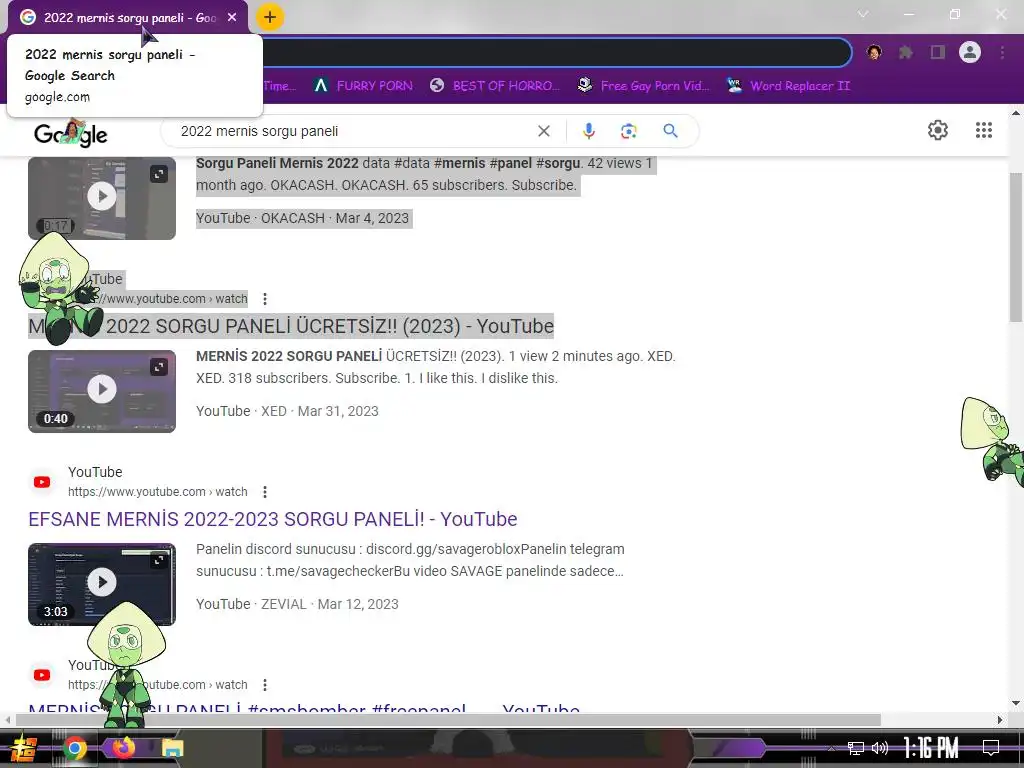1024x768 pixels.
Task: Play the XED 0:40 video thumbnail
Action: tap(102, 391)
